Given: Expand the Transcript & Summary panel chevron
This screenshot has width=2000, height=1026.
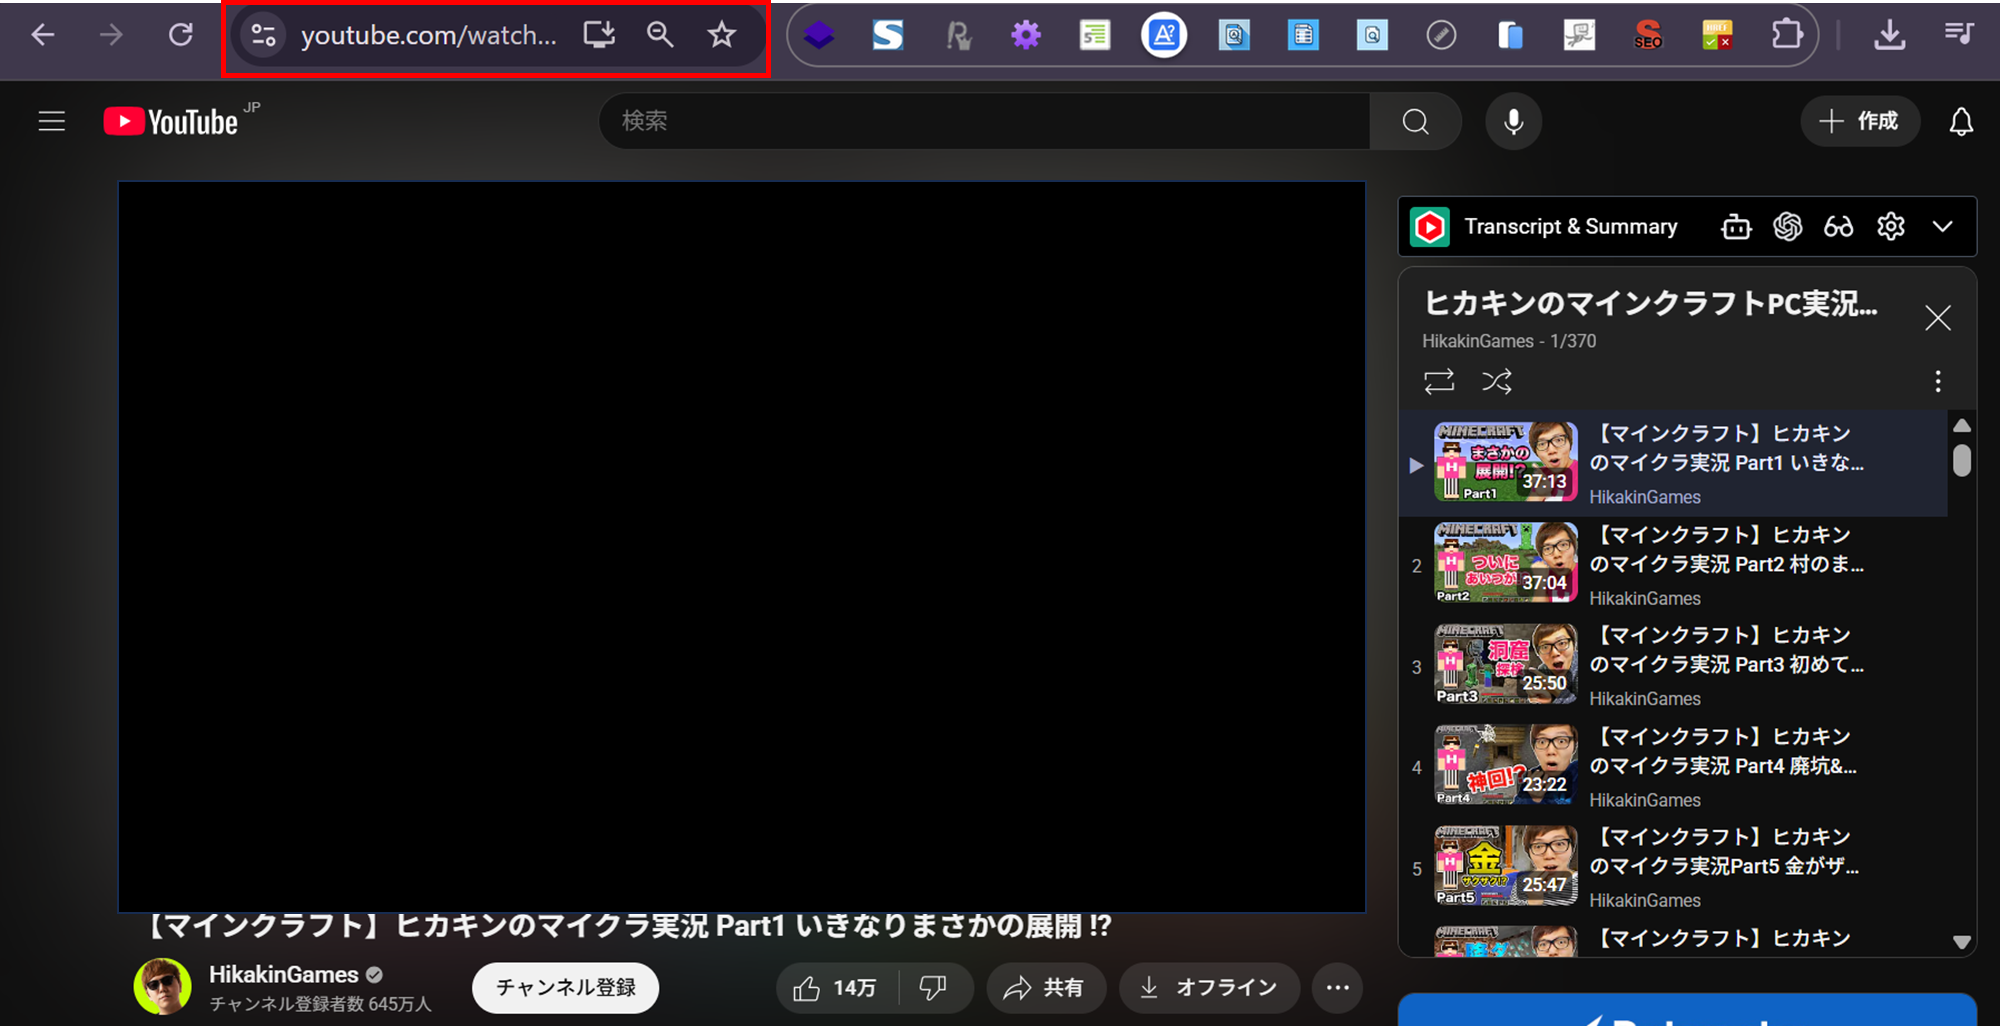Looking at the screenshot, I should tap(1942, 227).
